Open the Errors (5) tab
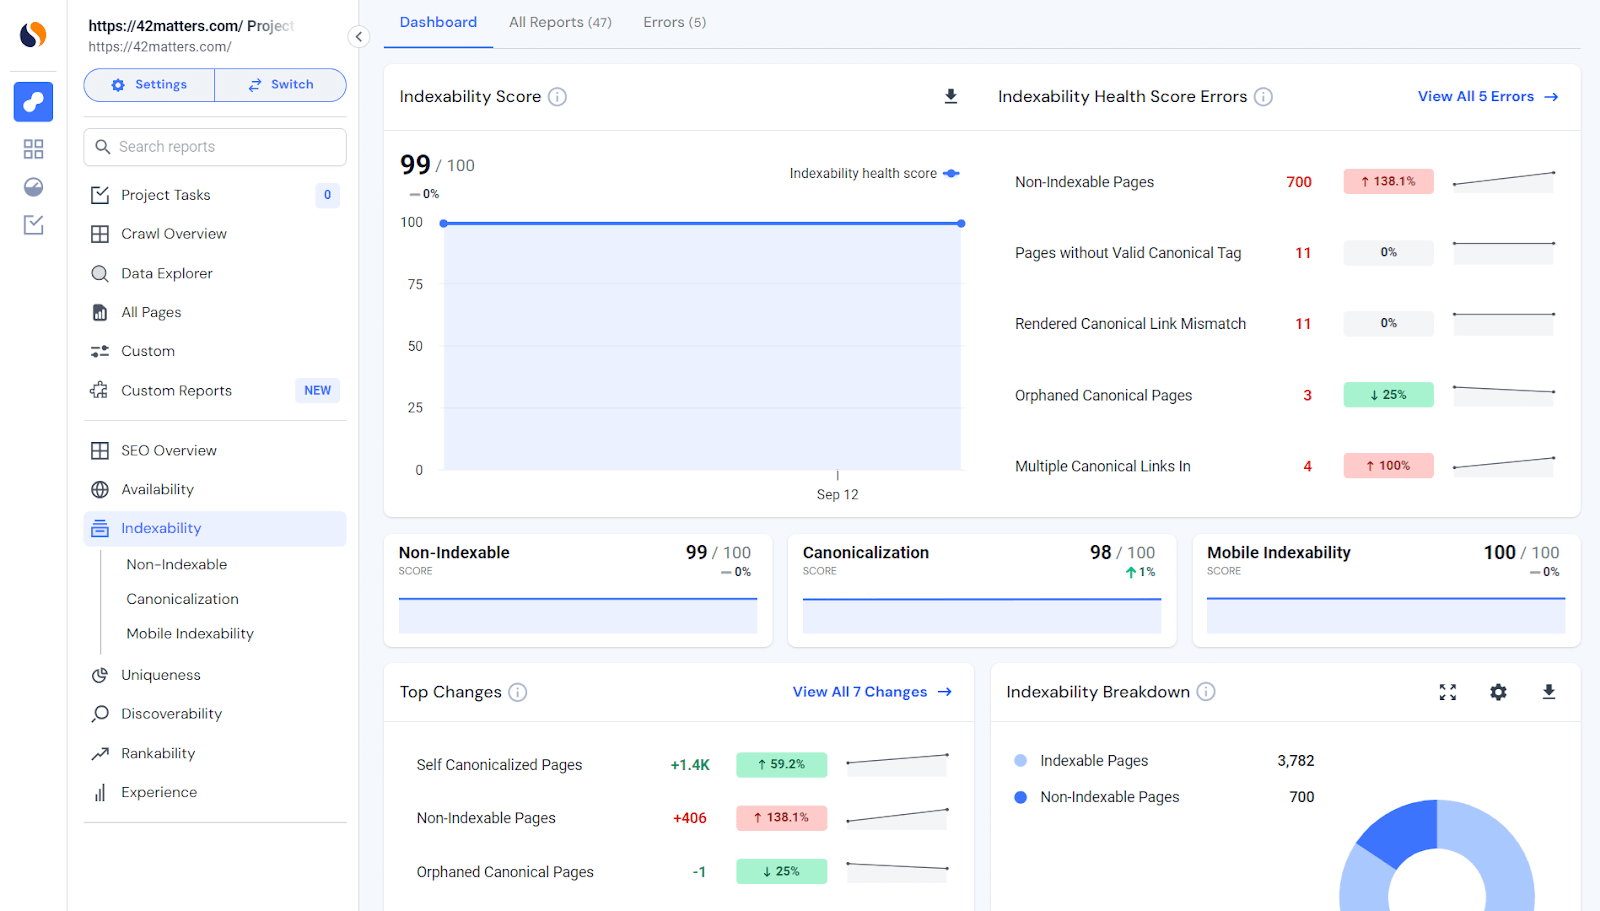Image resolution: width=1600 pixels, height=911 pixels. (x=674, y=22)
